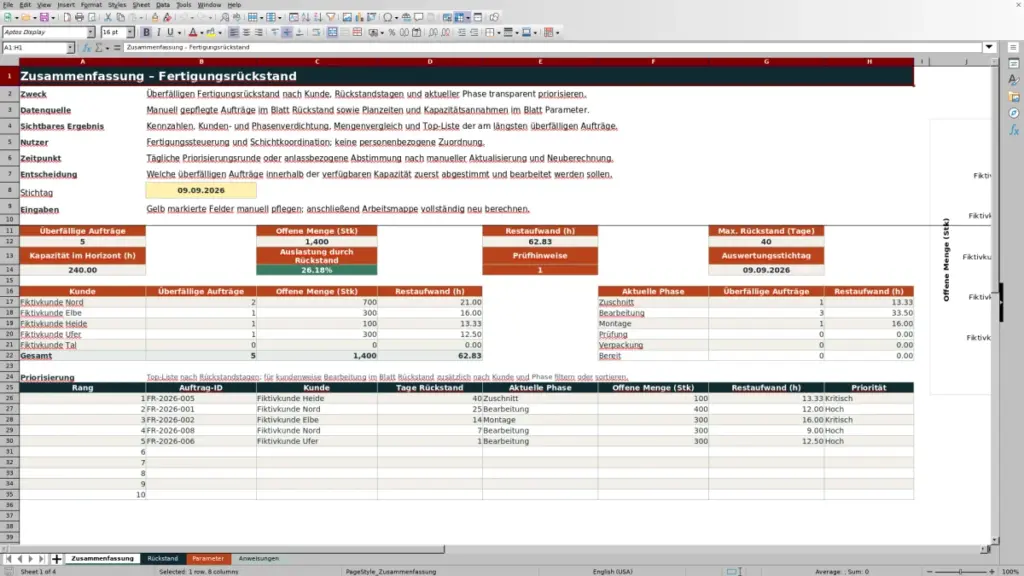Toggle Wrap Text button
Screen dimensions: 1024x576
[x=316, y=32]
